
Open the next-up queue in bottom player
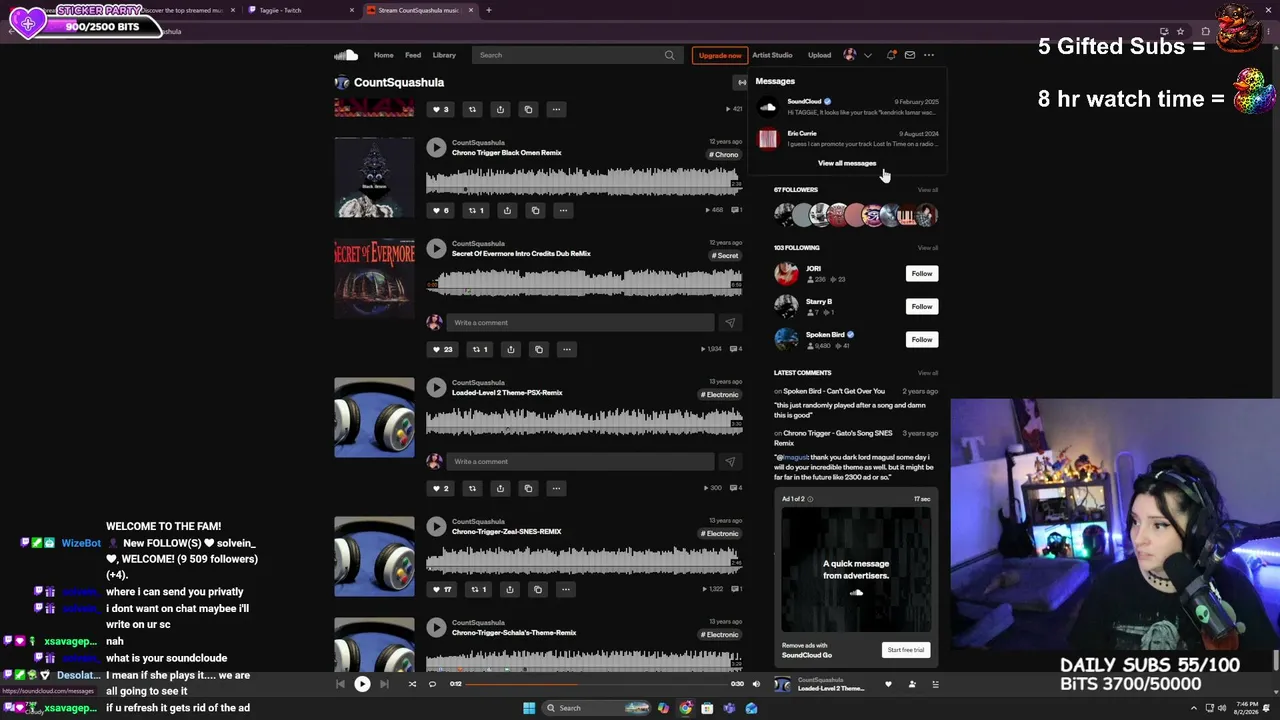pyautogui.click(x=935, y=684)
